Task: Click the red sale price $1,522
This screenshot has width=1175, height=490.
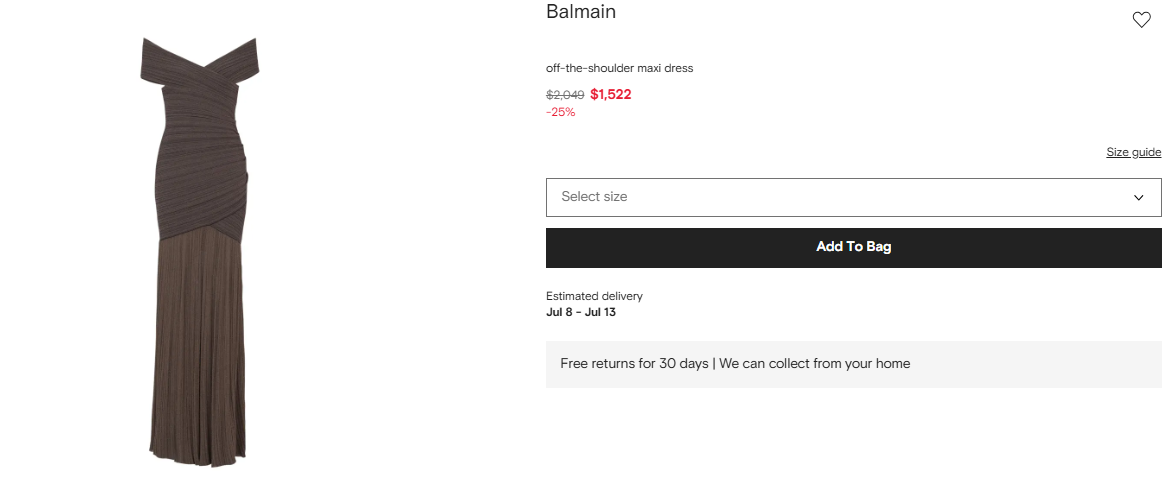Action: (x=611, y=94)
